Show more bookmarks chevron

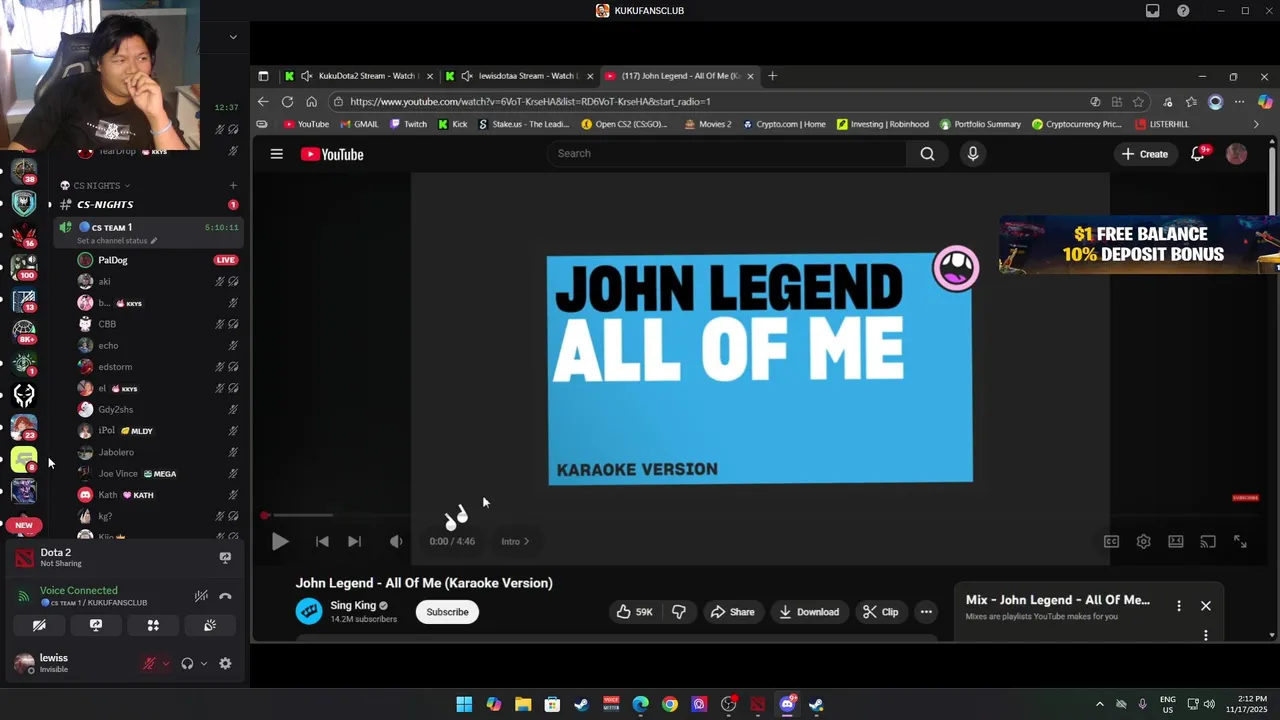point(1257,124)
